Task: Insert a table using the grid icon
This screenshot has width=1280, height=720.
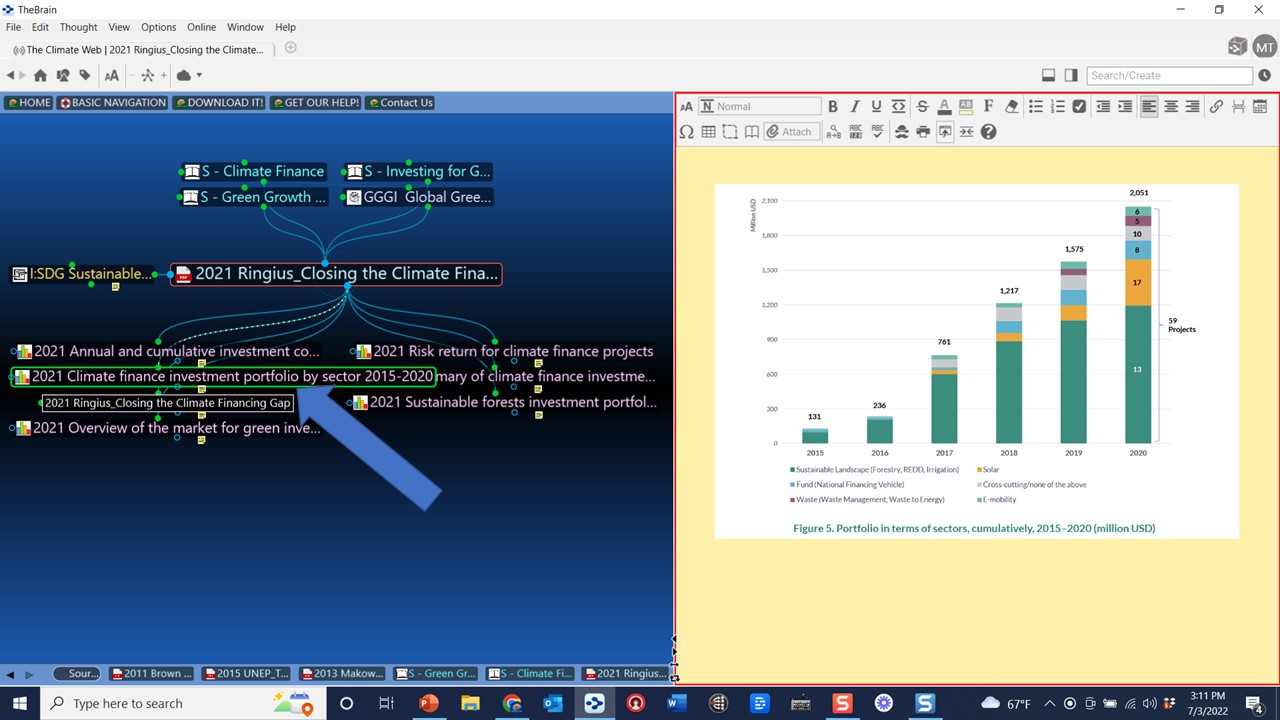Action: pos(708,132)
